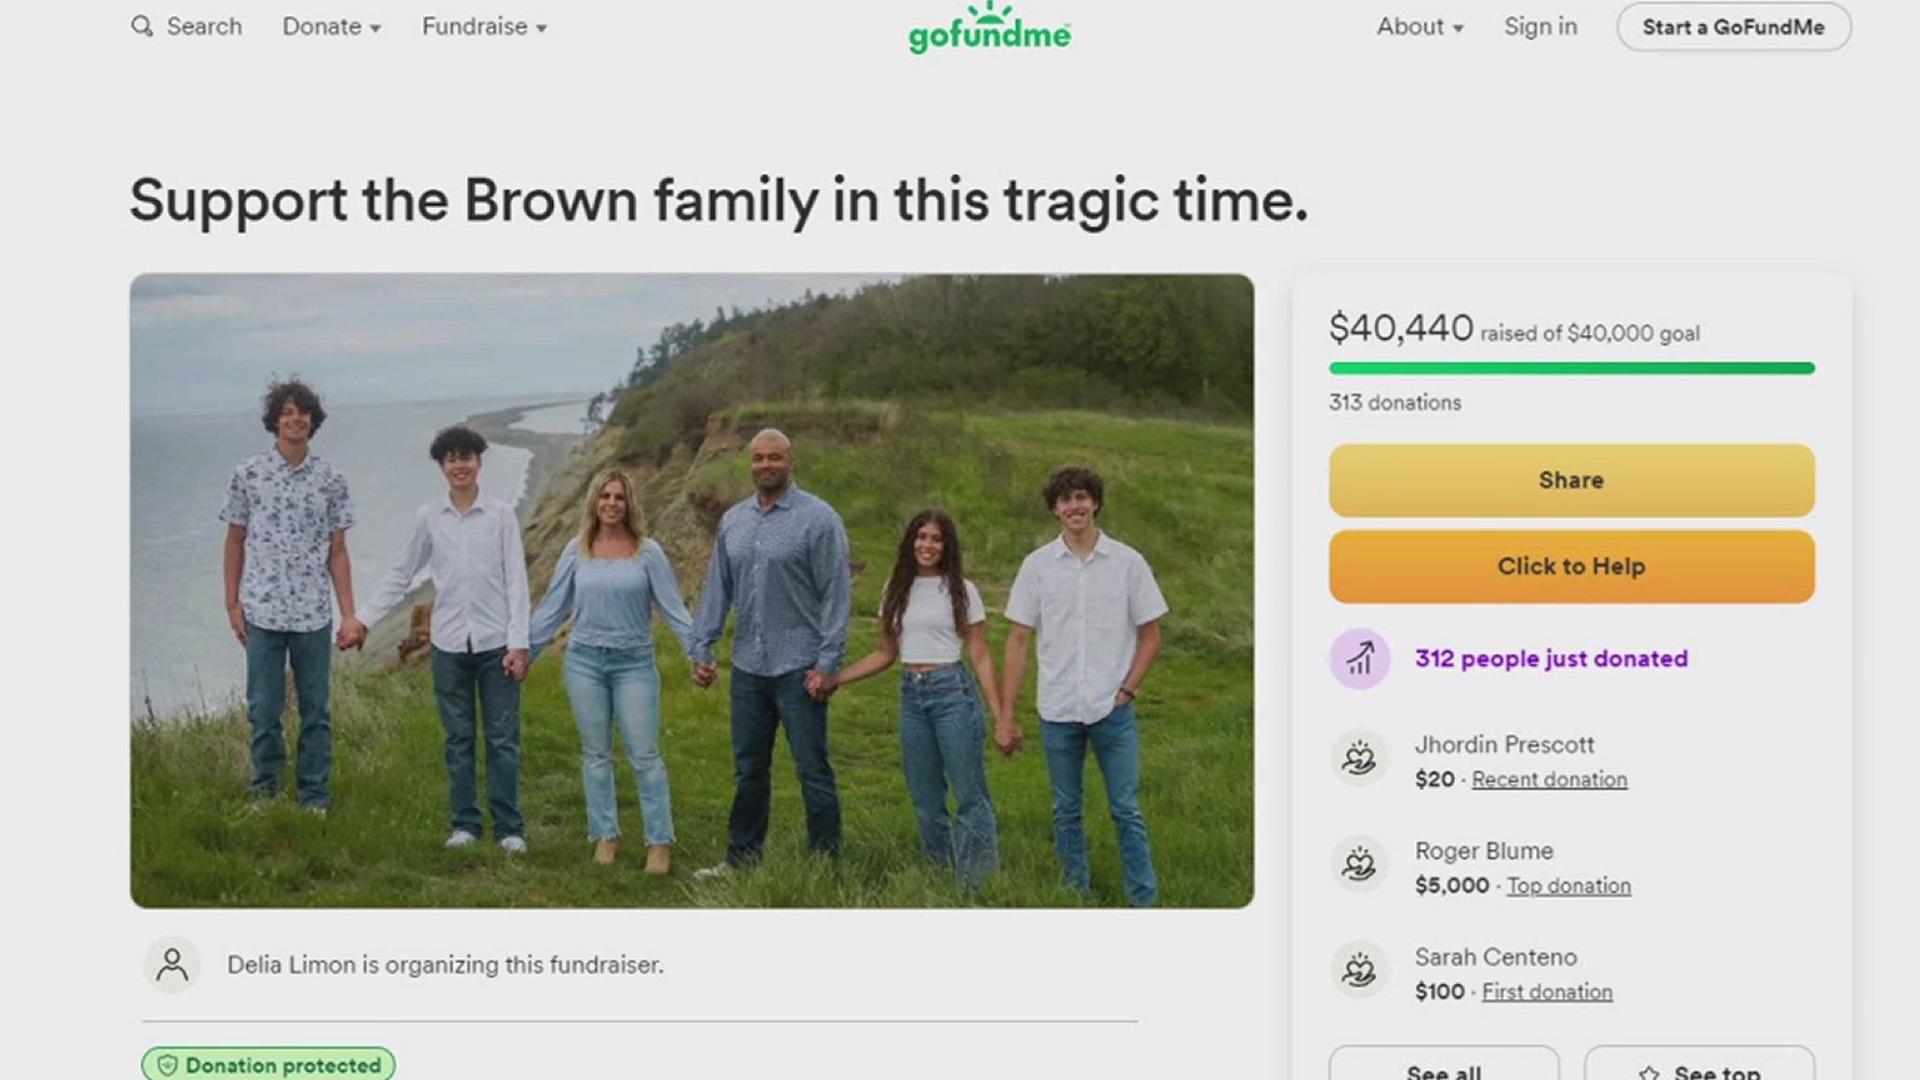Click the organizer profile icon next to Delia Limon
This screenshot has width=1920, height=1080.
(x=171, y=963)
